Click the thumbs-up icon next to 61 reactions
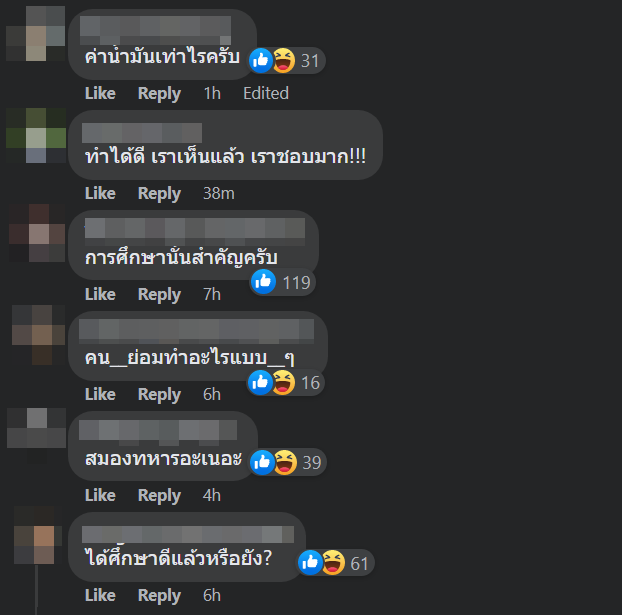 click(x=310, y=563)
